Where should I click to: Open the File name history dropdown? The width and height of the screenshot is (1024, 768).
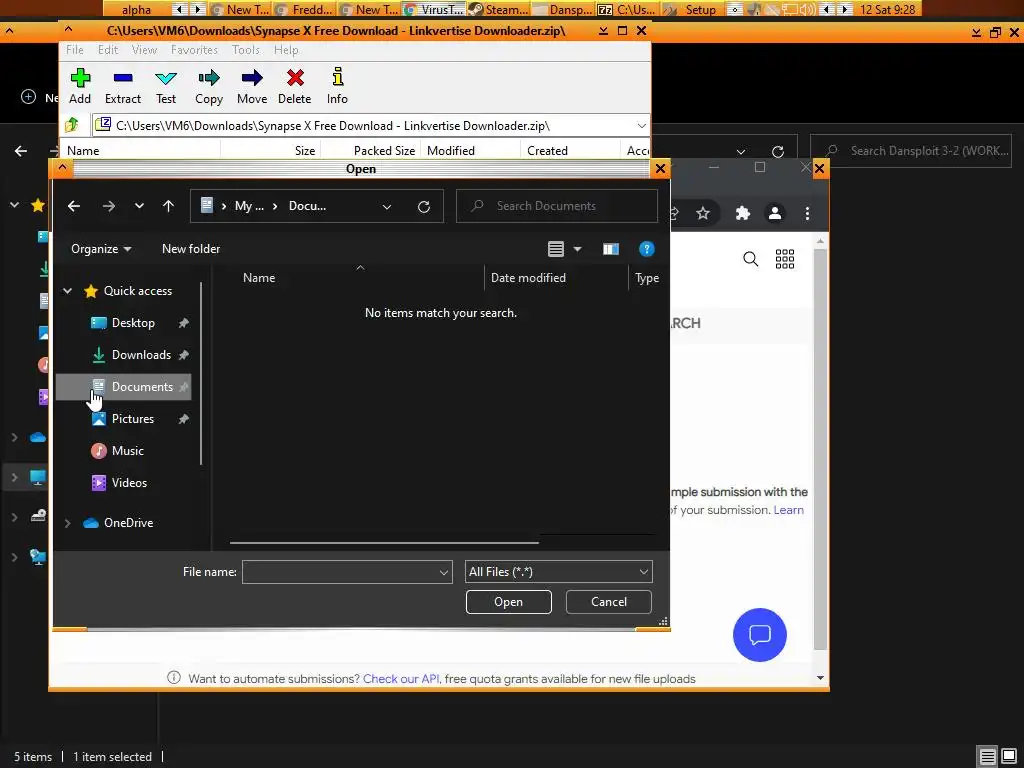click(443, 572)
